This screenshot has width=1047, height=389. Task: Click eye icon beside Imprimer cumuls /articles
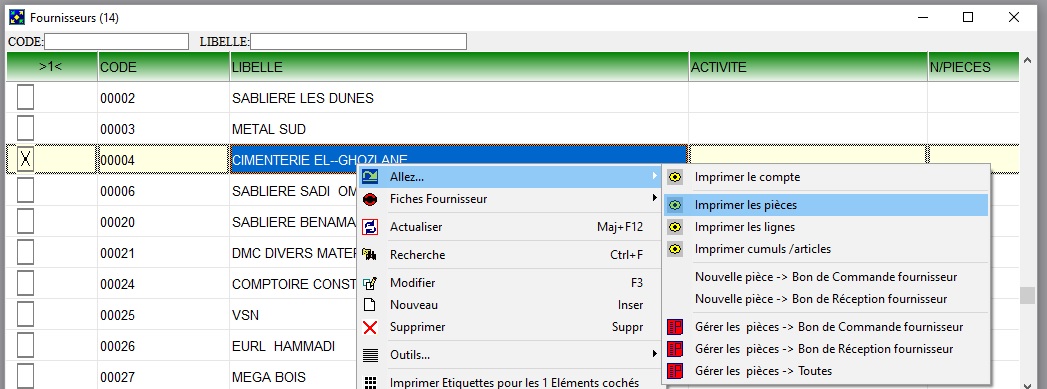(675, 249)
